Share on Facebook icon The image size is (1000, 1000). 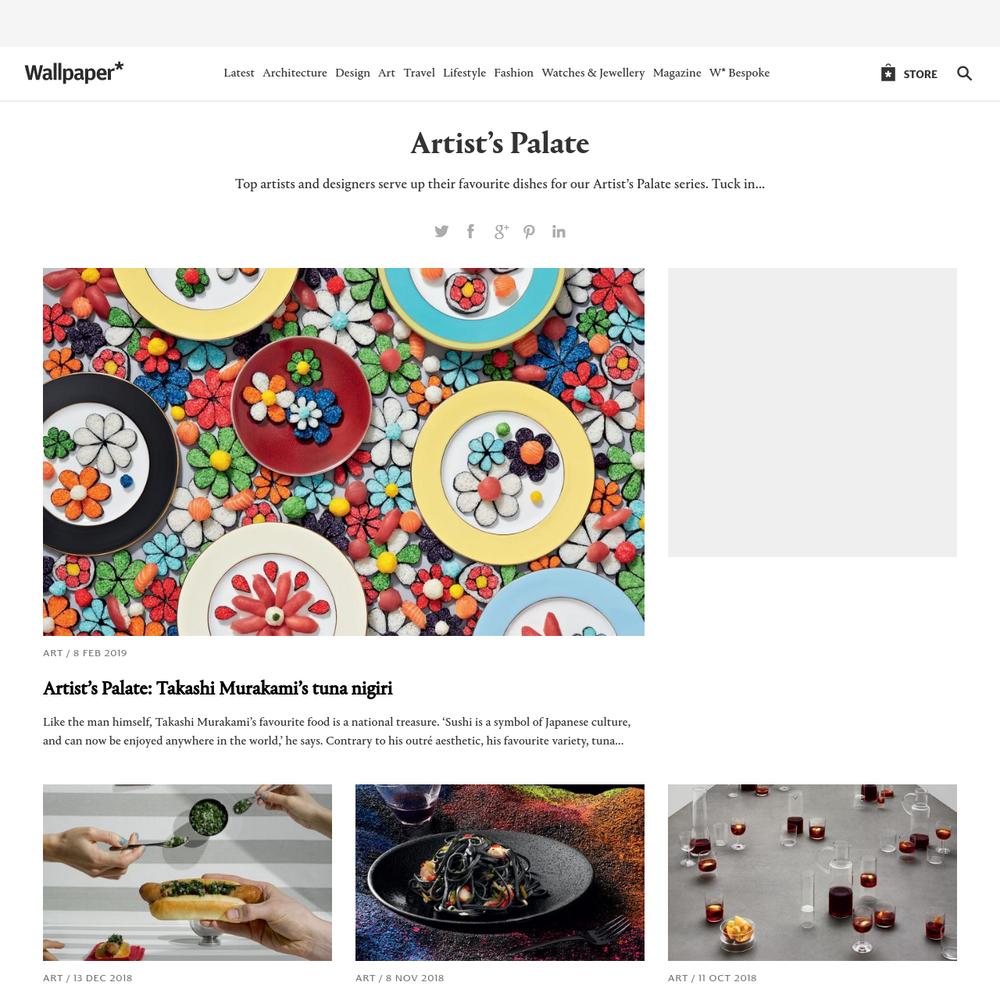coord(471,232)
